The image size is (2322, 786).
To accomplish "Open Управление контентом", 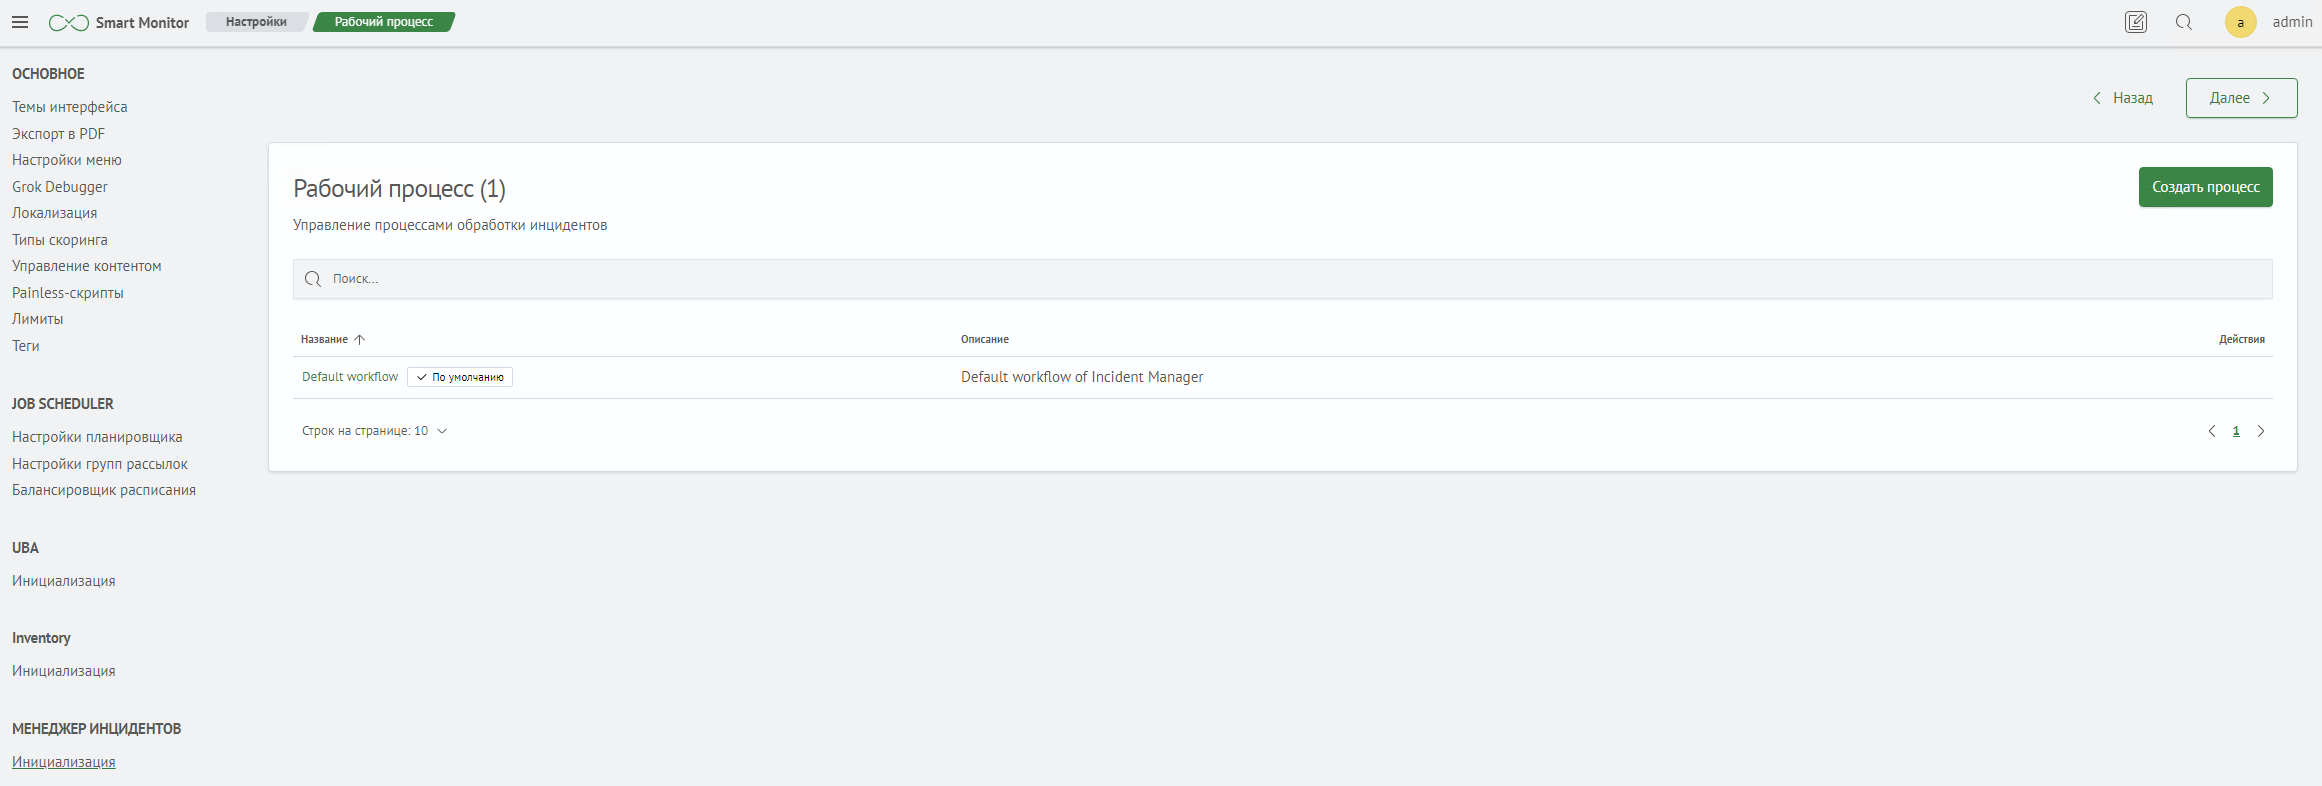I will point(87,266).
